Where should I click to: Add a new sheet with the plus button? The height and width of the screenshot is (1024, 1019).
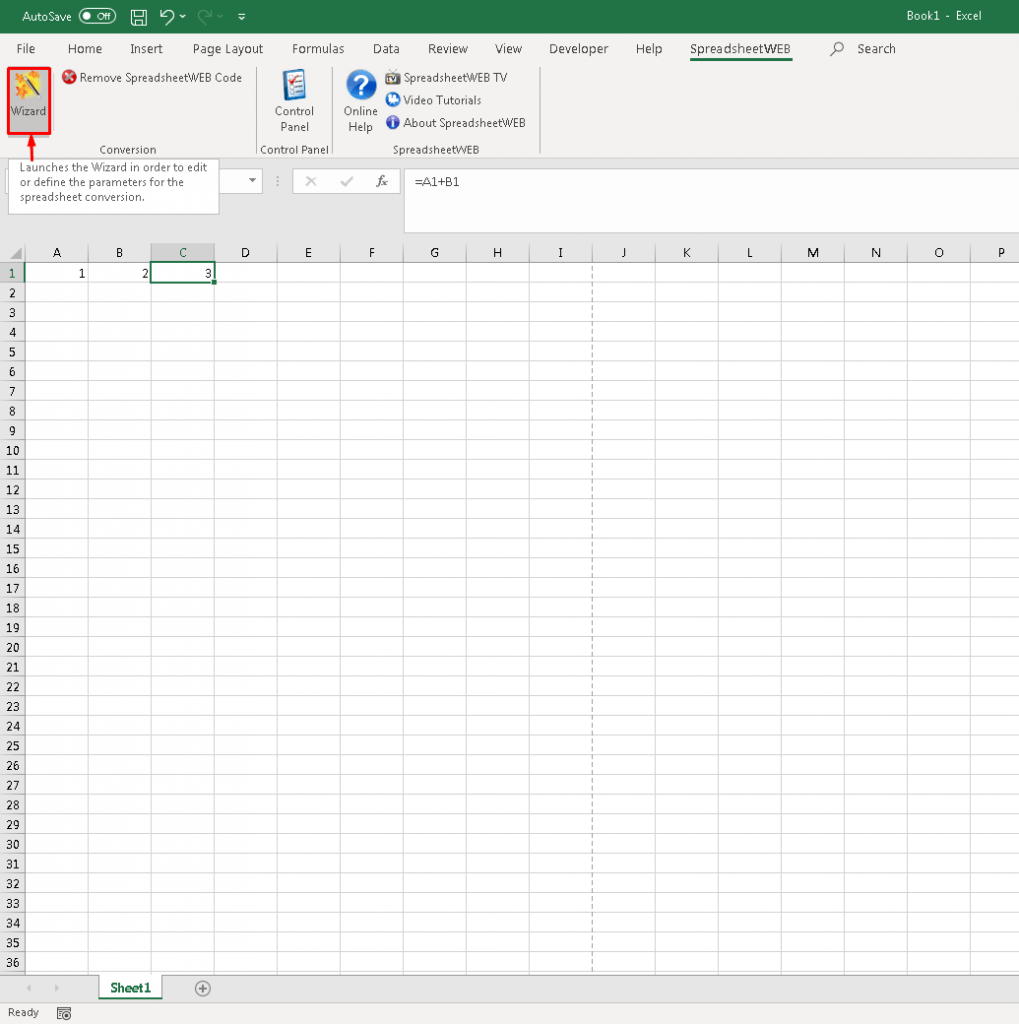coord(202,989)
